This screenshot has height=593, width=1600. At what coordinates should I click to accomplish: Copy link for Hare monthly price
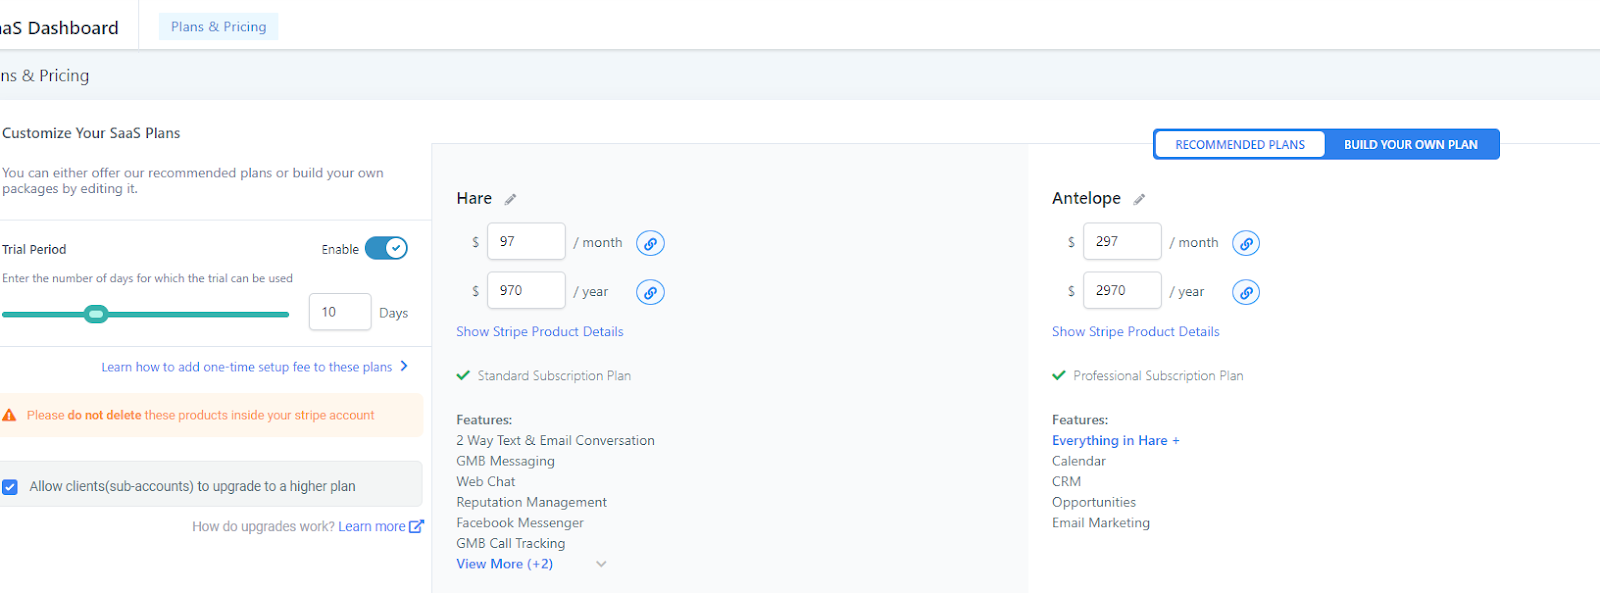(x=650, y=243)
